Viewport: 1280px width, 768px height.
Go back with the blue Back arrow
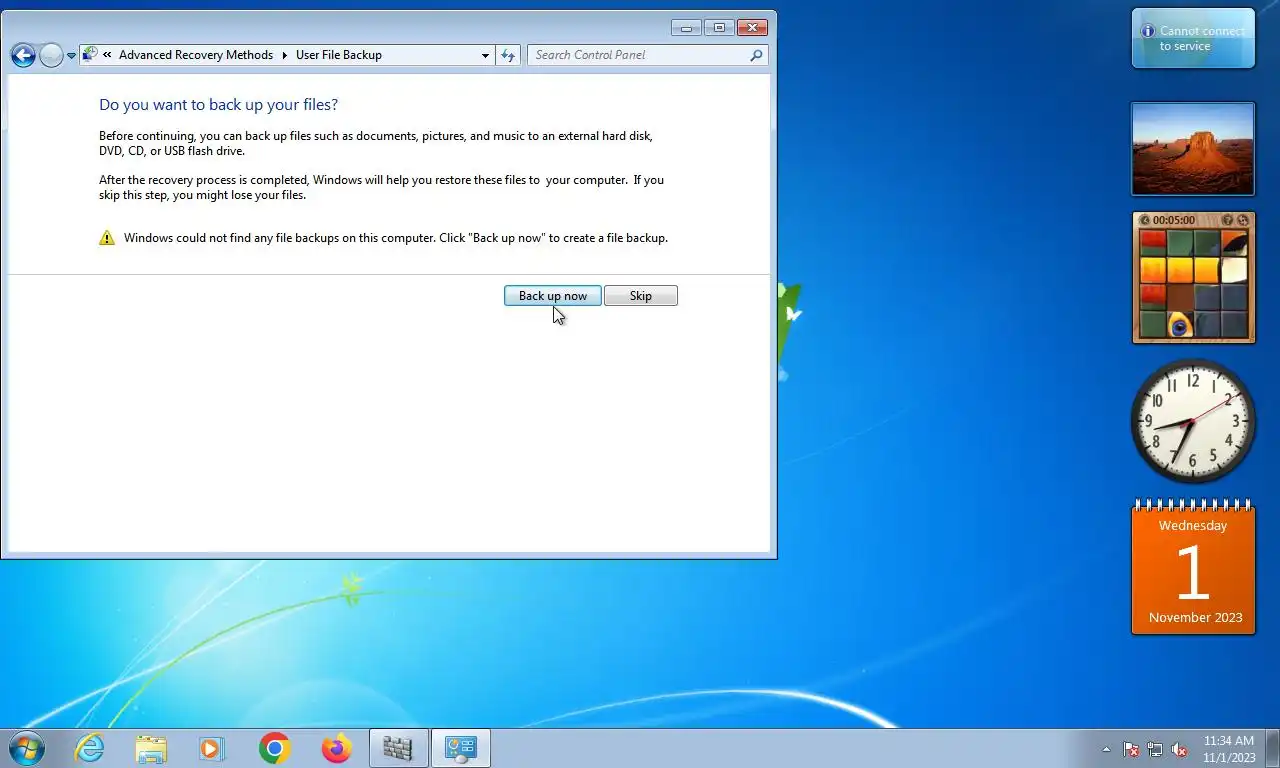coord(23,55)
